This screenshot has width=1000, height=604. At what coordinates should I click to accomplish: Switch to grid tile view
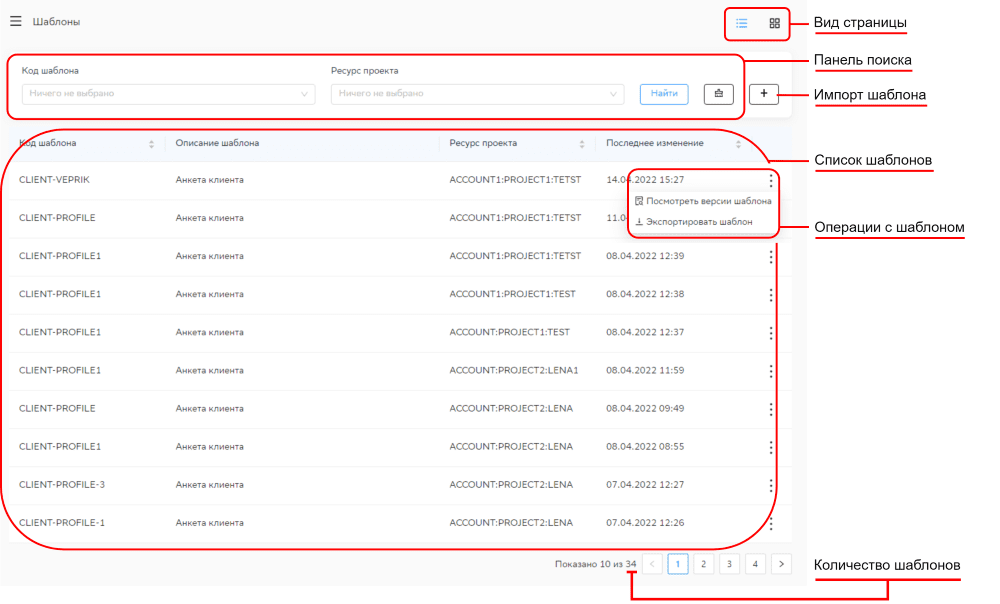[774, 23]
